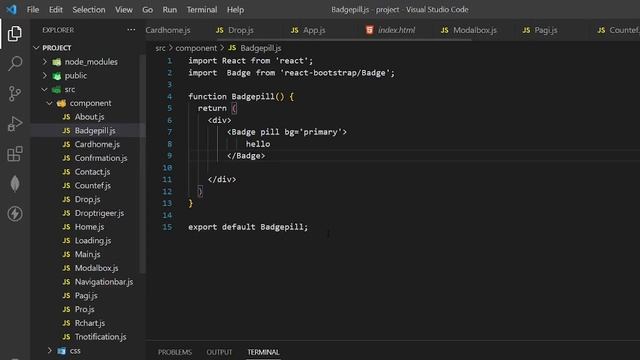Click the css folder icon

(x=62, y=351)
